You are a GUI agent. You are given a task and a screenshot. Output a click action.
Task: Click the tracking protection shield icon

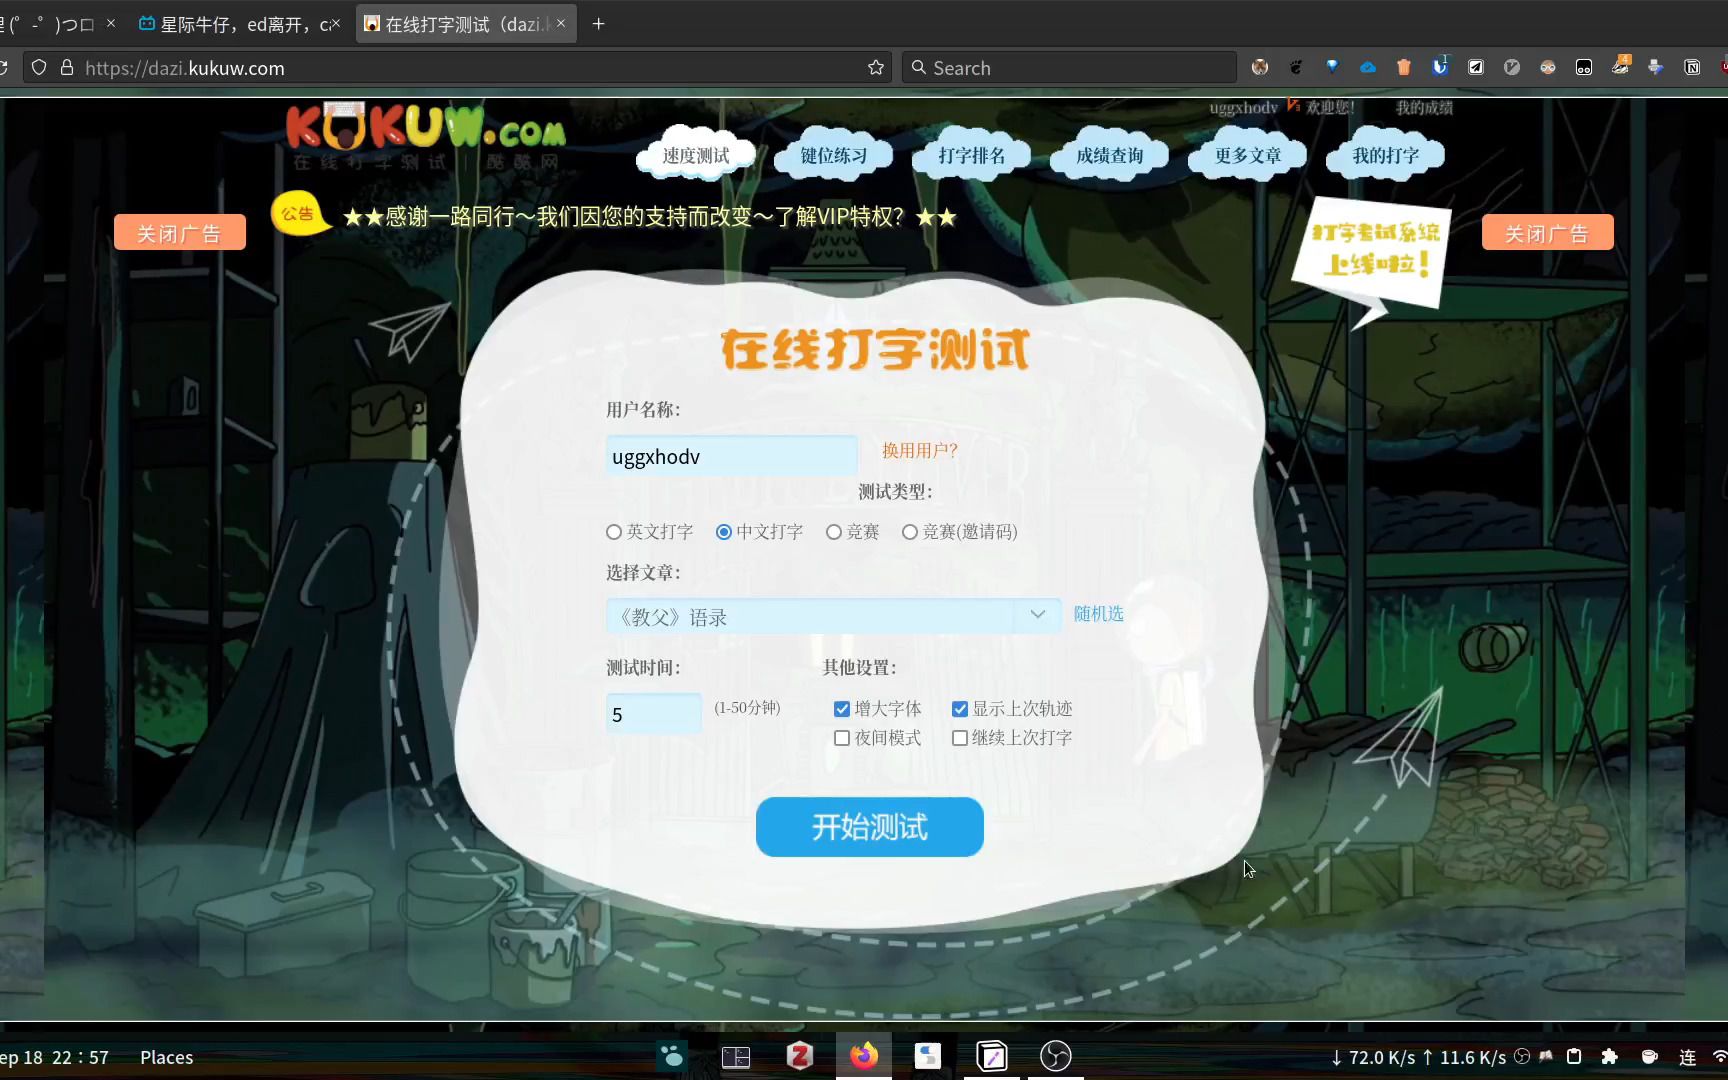pyautogui.click(x=39, y=68)
